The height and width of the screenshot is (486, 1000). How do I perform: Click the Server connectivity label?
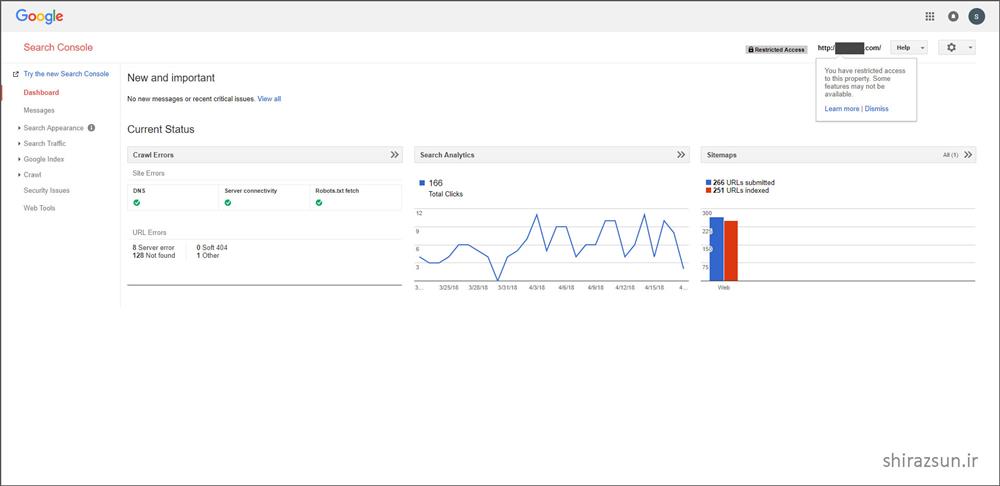251,191
